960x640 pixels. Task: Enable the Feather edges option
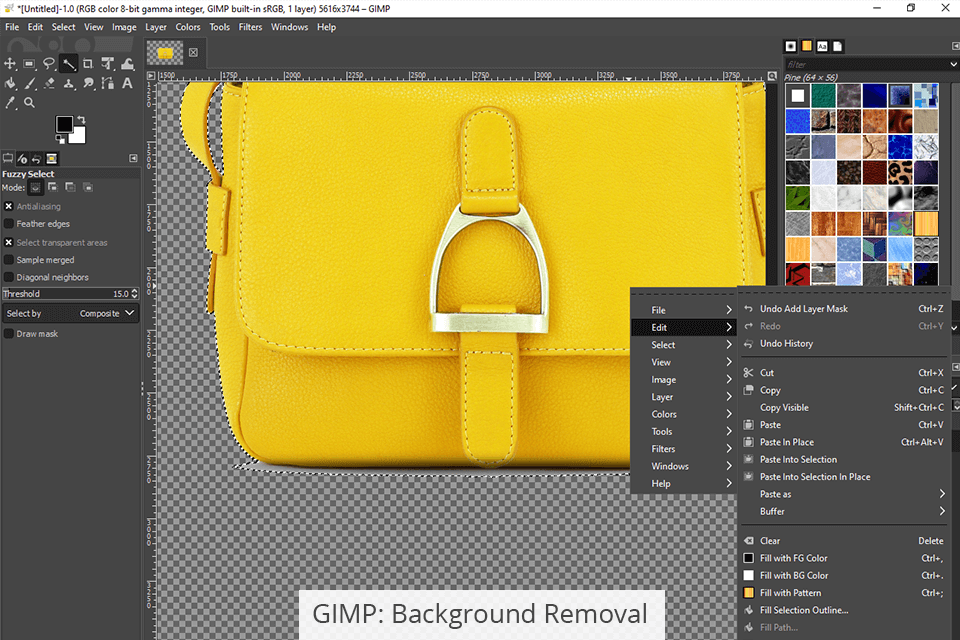9,224
